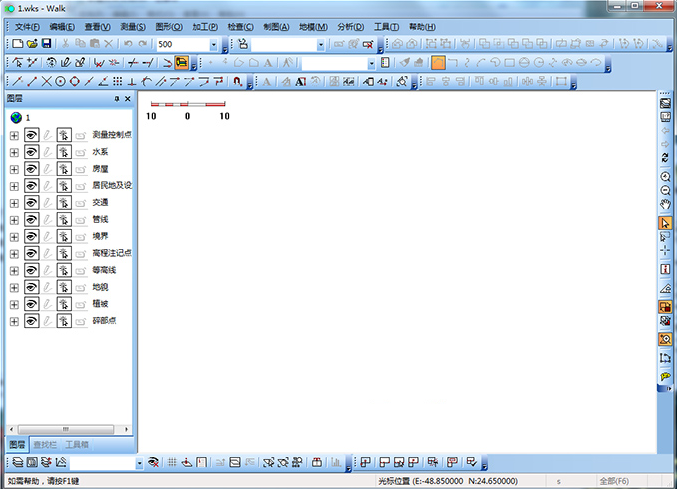Open the scale 500 dropdown
This screenshot has height=489, width=677.
click(x=213, y=44)
